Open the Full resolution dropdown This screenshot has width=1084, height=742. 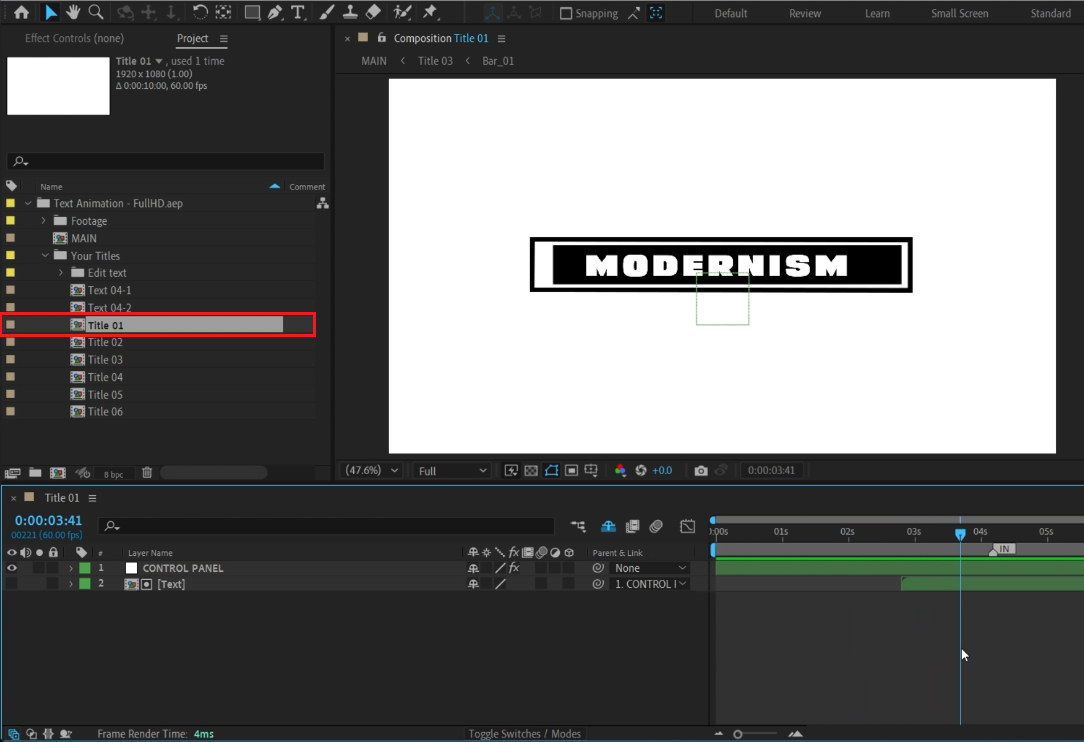click(x=452, y=470)
